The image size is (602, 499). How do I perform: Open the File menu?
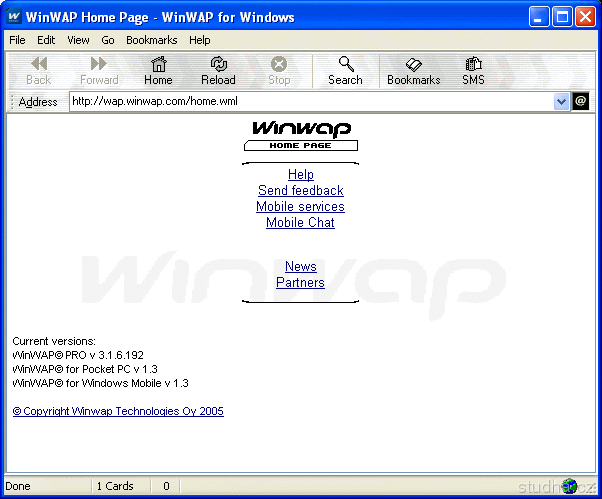pos(17,40)
